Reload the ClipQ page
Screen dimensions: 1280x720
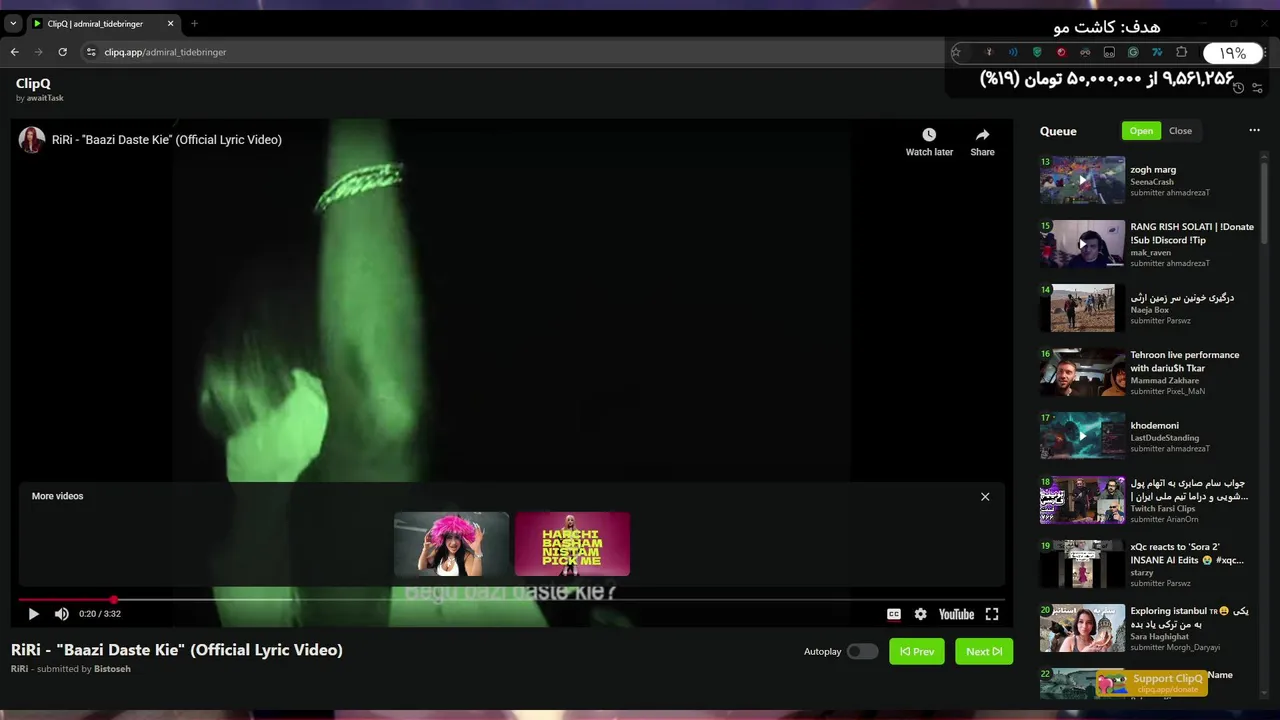pyautogui.click(x=62, y=52)
